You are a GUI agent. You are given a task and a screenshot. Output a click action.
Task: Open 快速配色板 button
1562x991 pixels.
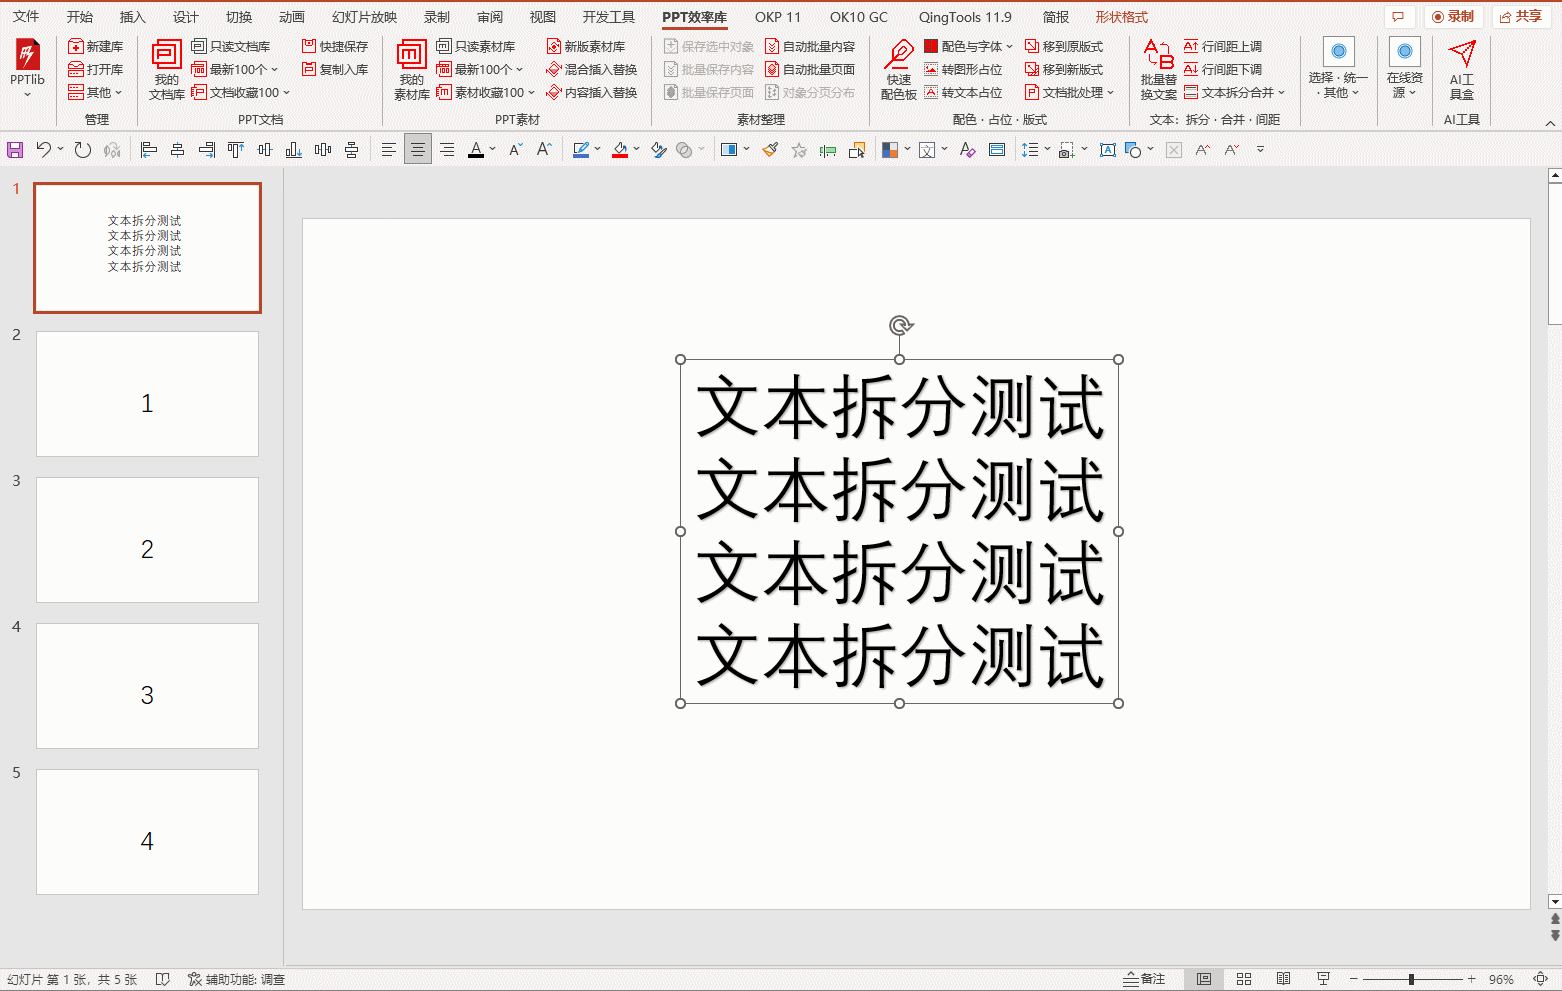898,70
